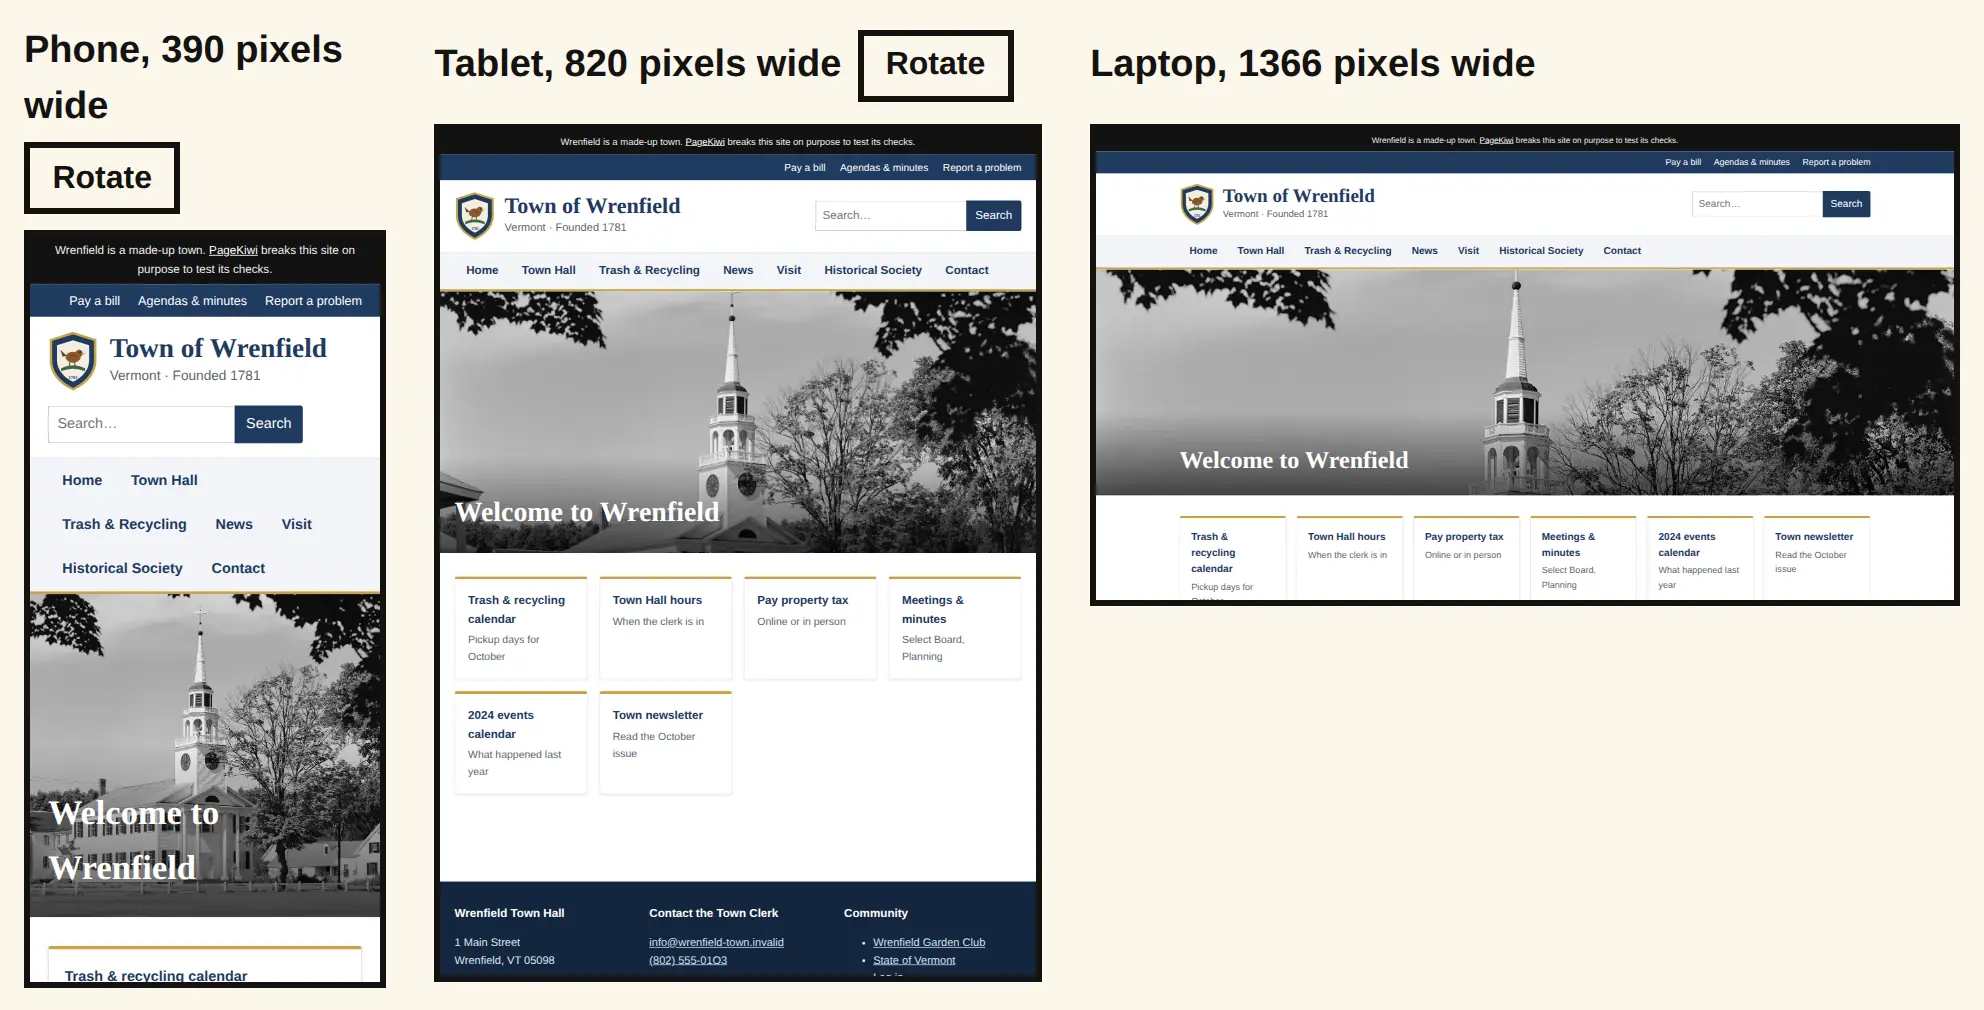Open Pay a bill in phone preview
Screen dimensions: 1984x1010
95,301
